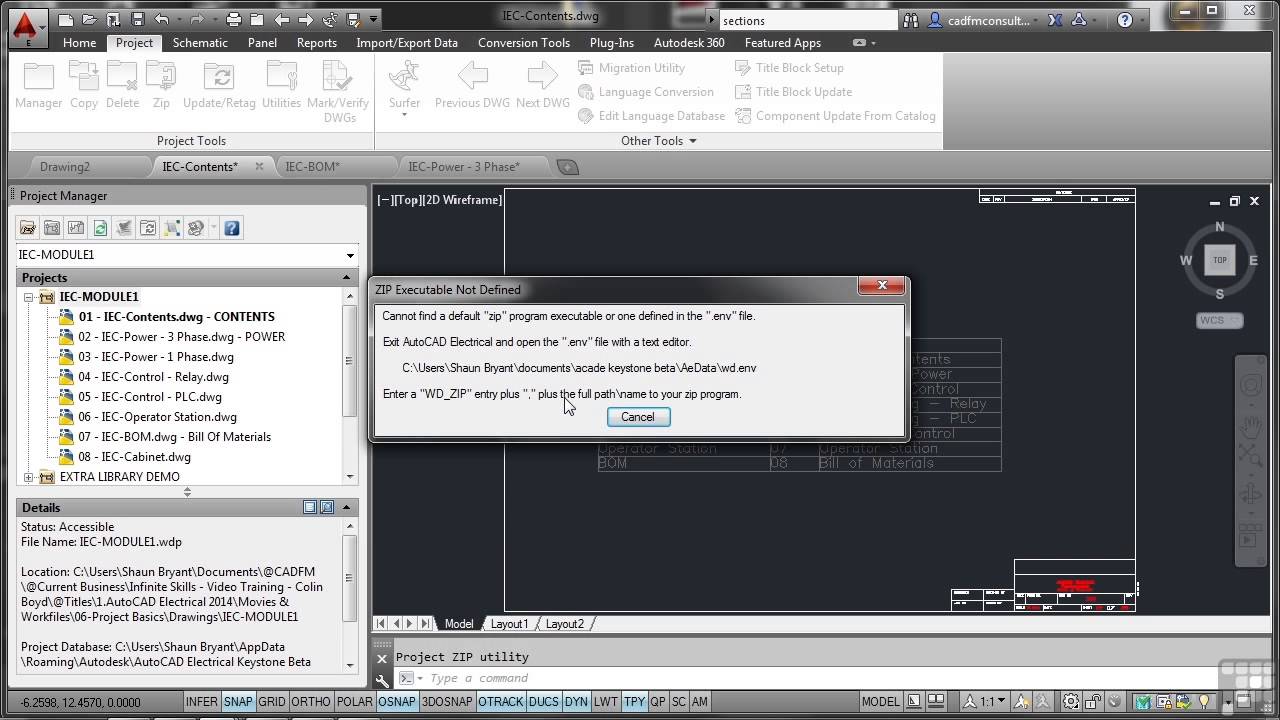Click Title Block Setup

coord(790,68)
